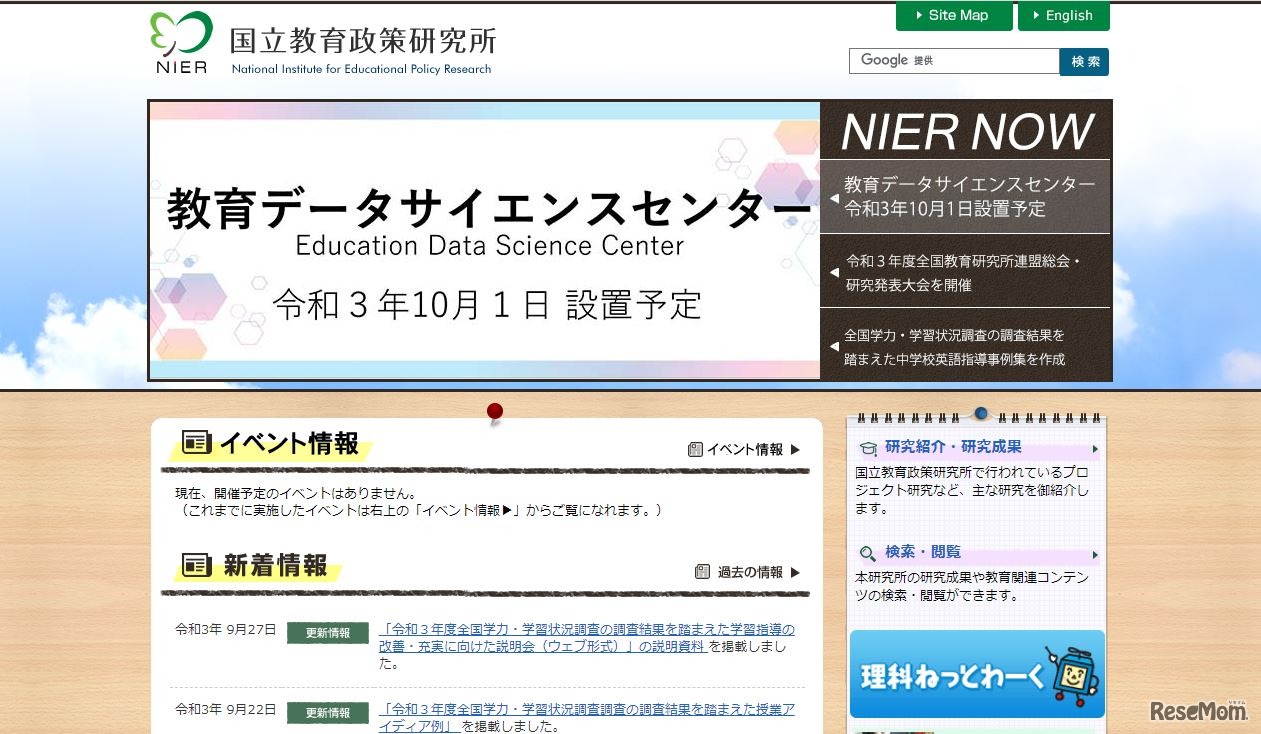Open the Site Map page
The width and height of the screenshot is (1261, 734).
953,15
